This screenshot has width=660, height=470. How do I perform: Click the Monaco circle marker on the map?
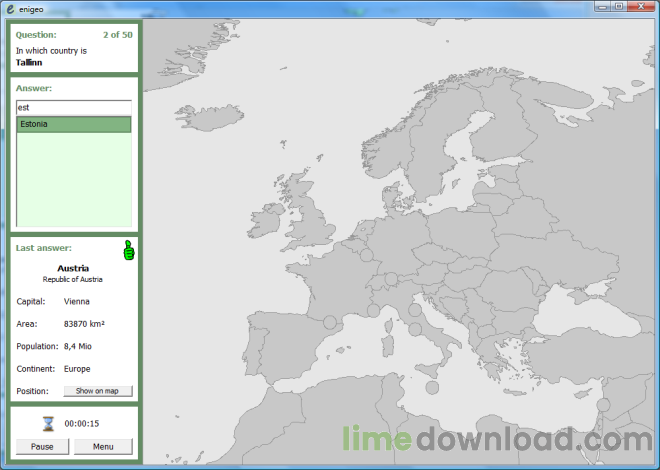[373, 311]
